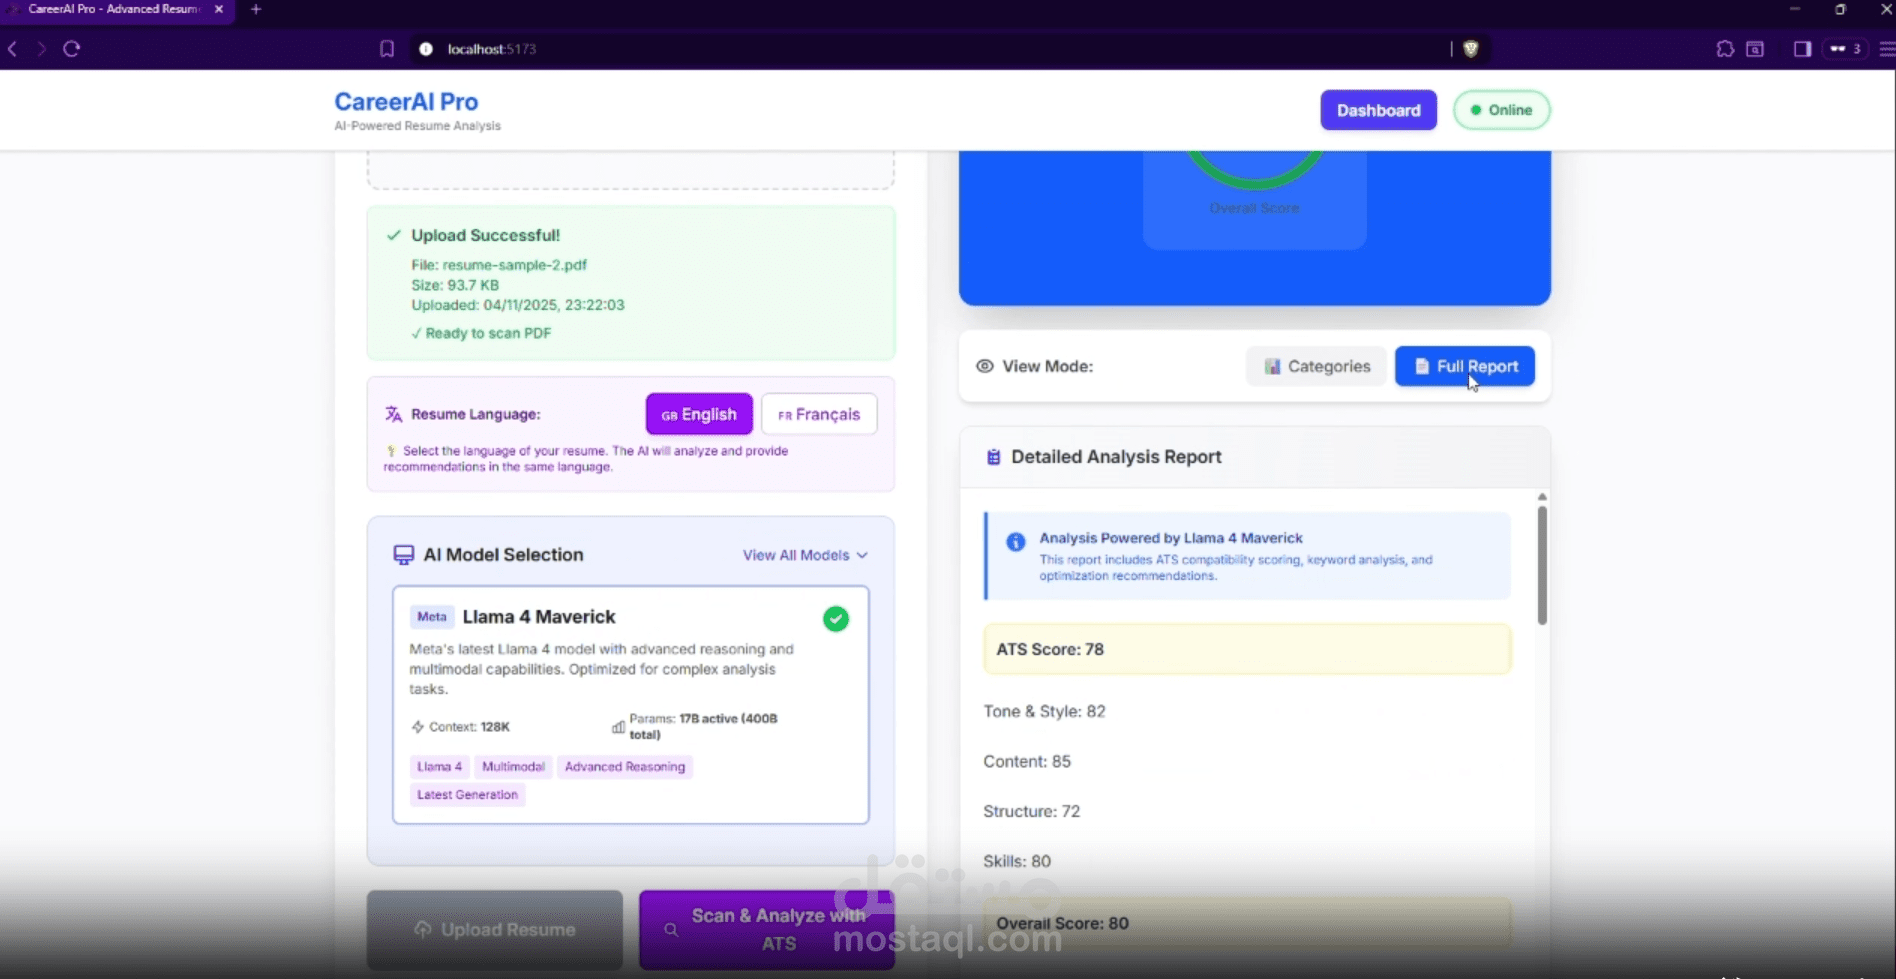Click the bookmark icon in the toolbar
The width and height of the screenshot is (1896, 979).
387,48
